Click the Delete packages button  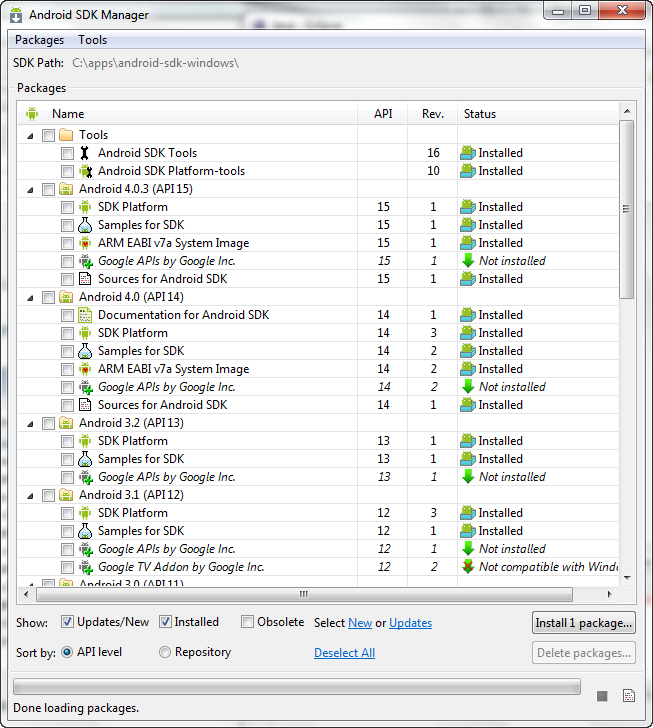click(584, 653)
